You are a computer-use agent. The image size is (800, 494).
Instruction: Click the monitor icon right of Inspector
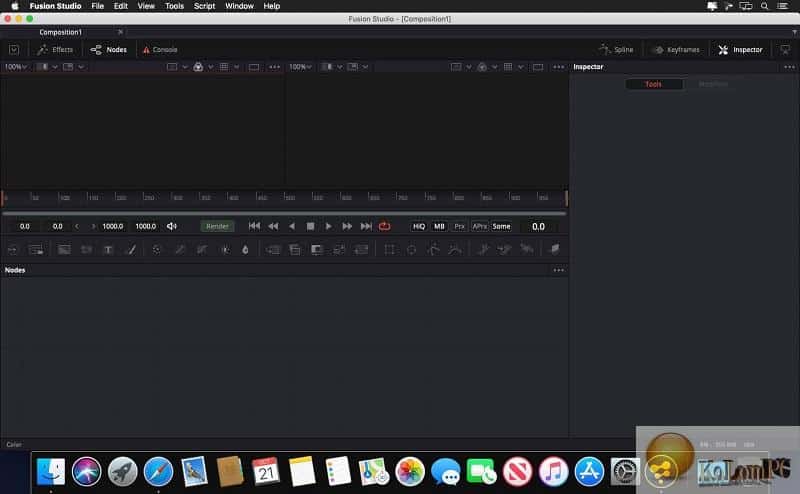click(785, 50)
